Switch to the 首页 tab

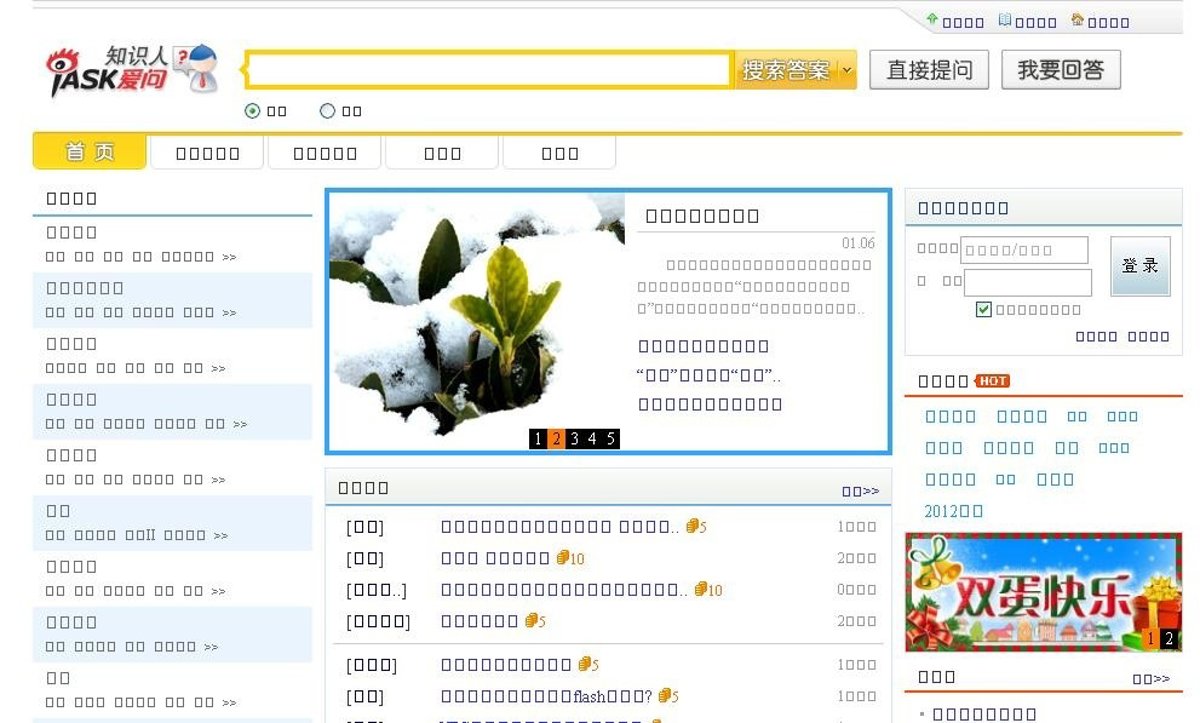[90, 152]
